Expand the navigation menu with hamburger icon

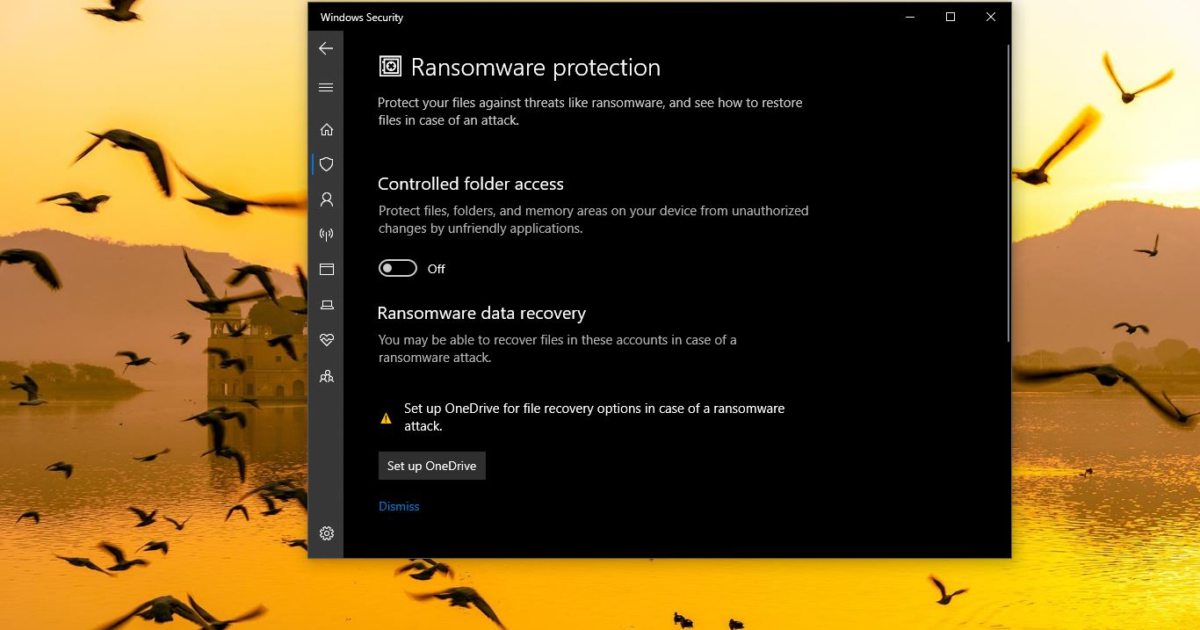(326, 87)
